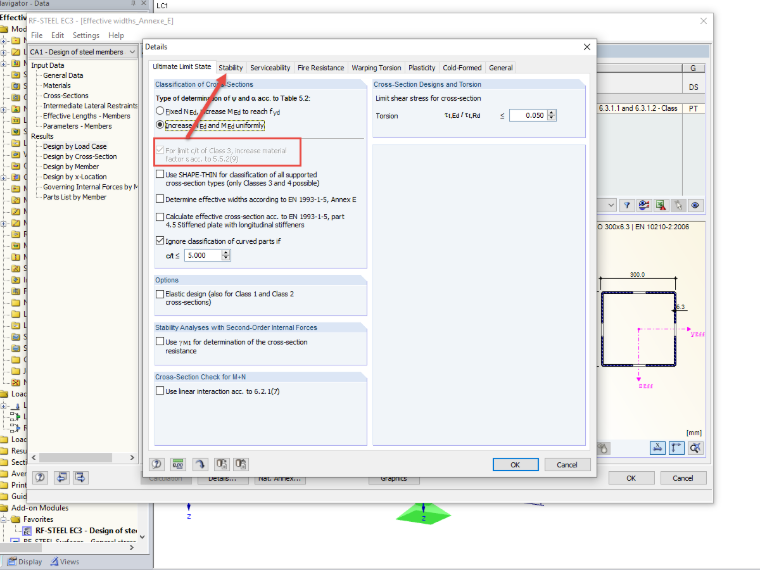Image resolution: width=760 pixels, height=570 pixels.
Task: Click the help icon in RF-STEEL window bottom-left
Action: coord(40,477)
